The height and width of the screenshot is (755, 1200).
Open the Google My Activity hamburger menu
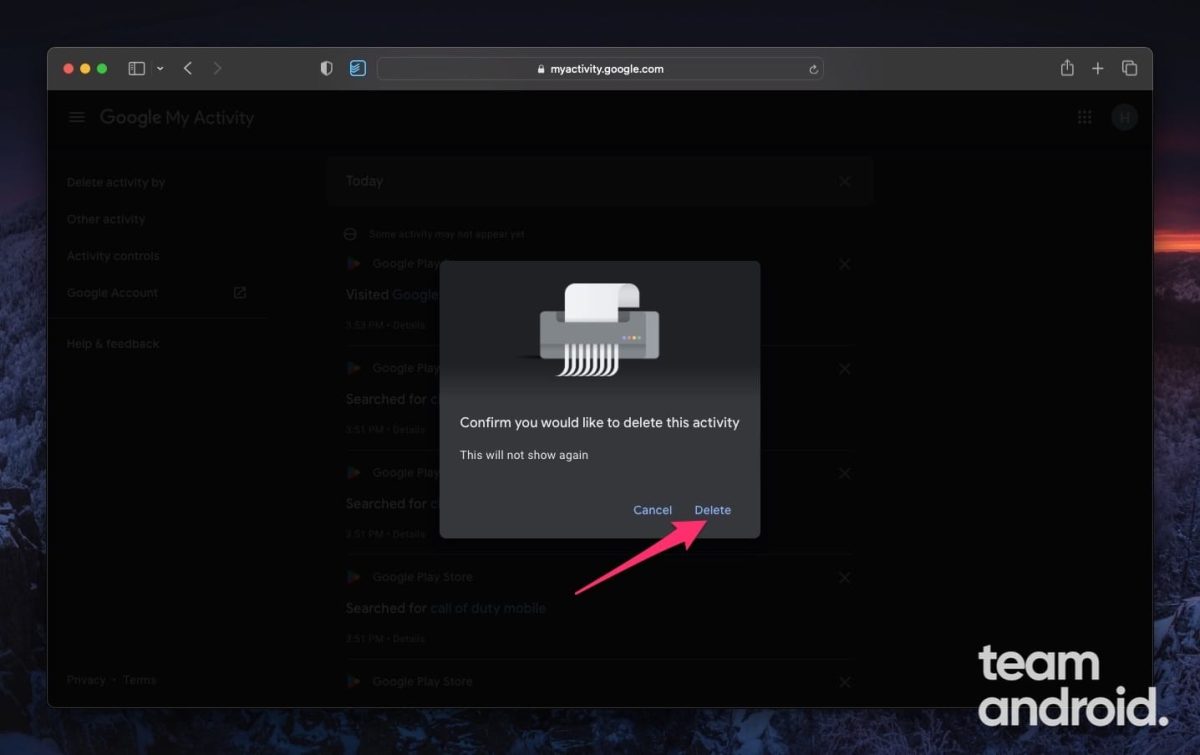coord(76,117)
